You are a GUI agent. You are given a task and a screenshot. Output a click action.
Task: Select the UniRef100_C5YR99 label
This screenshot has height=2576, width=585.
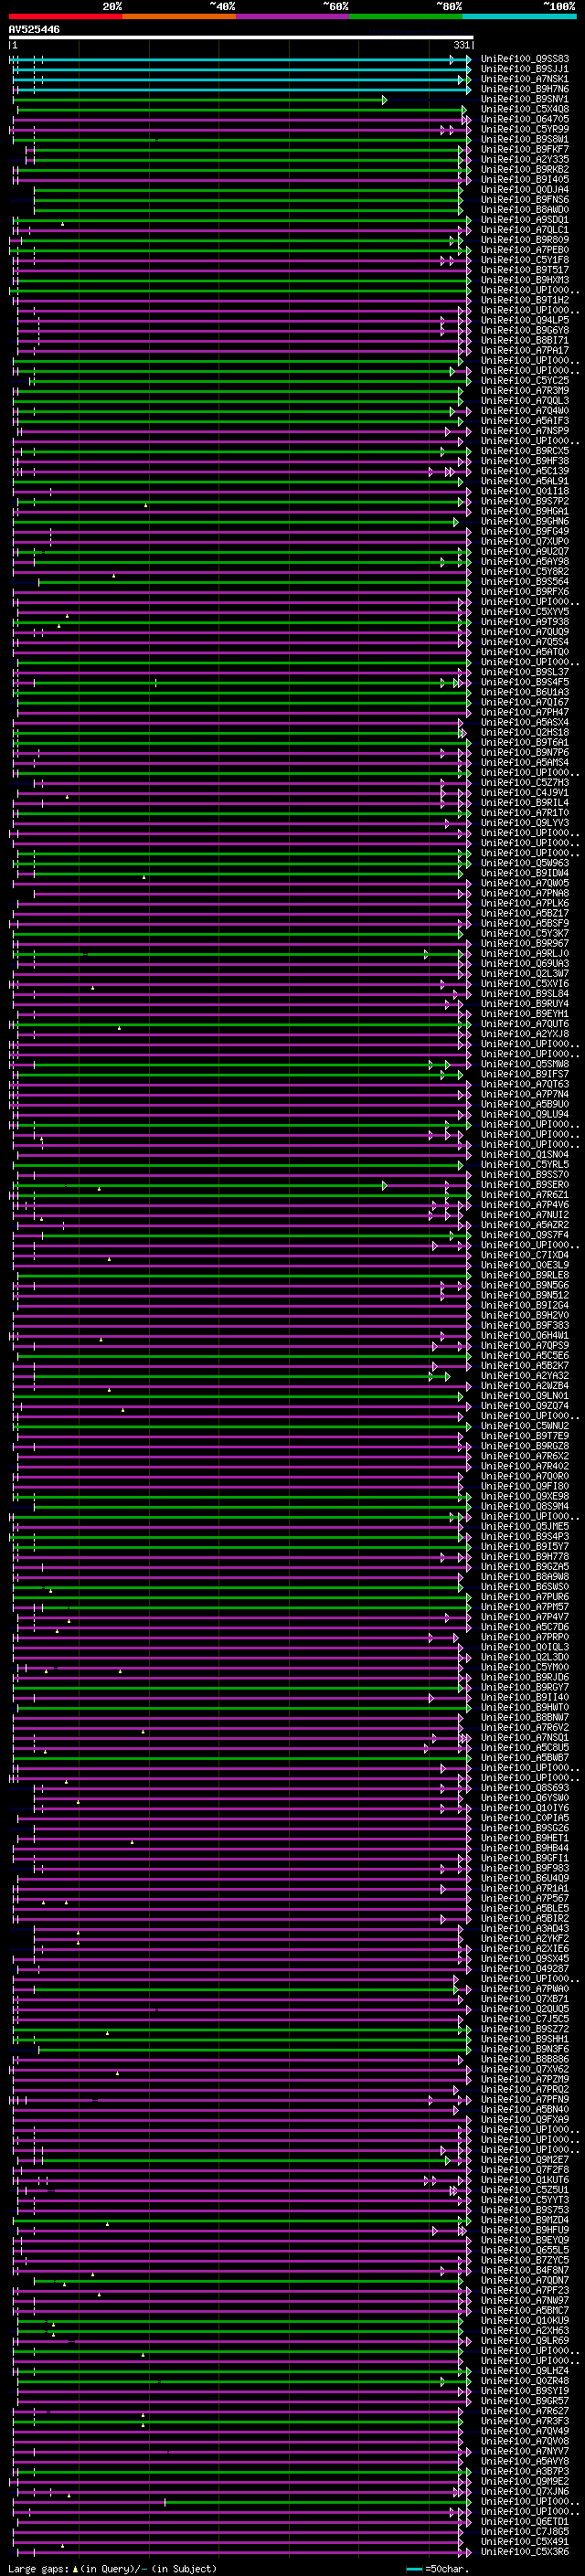(525, 129)
